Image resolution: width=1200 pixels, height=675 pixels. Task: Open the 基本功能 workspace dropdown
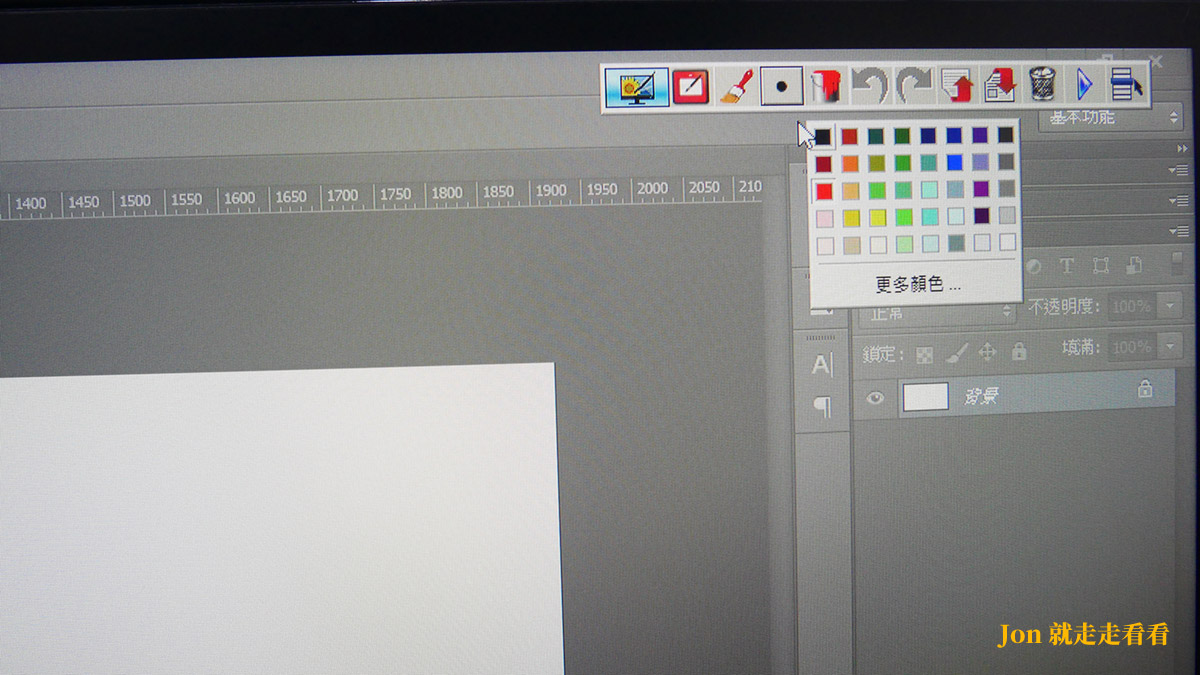click(1110, 118)
